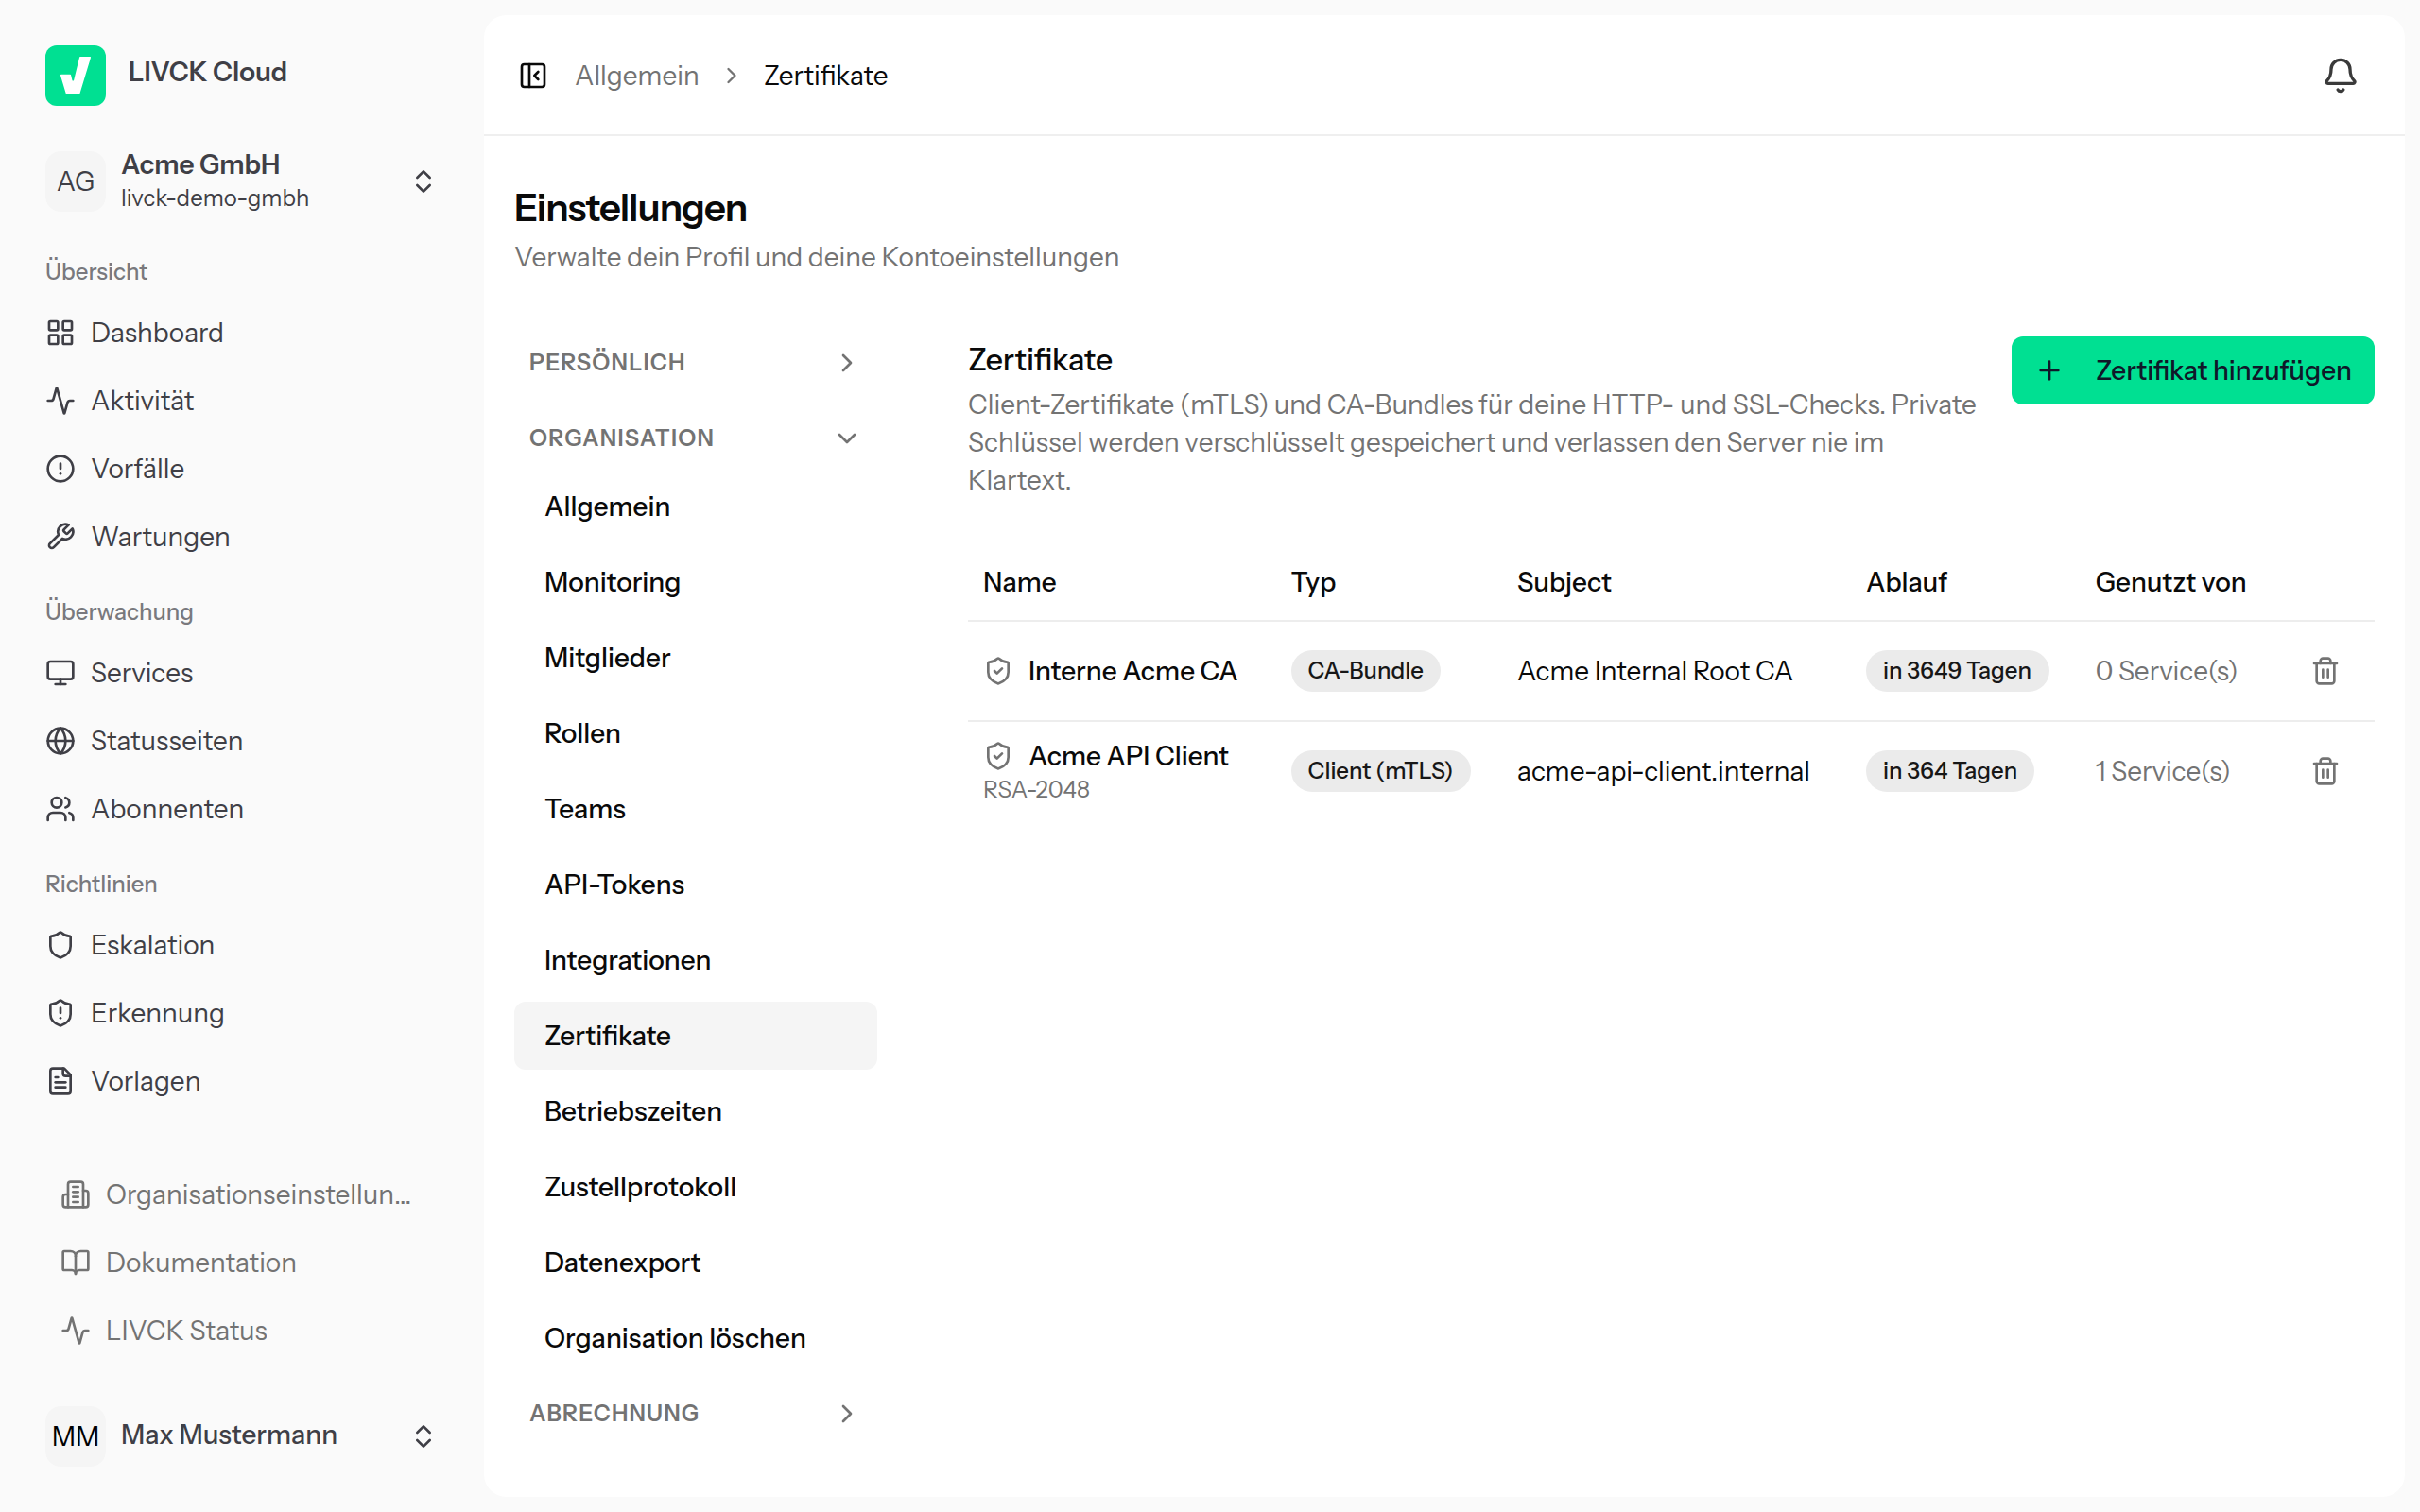Open Datenexport settings

695,1263
